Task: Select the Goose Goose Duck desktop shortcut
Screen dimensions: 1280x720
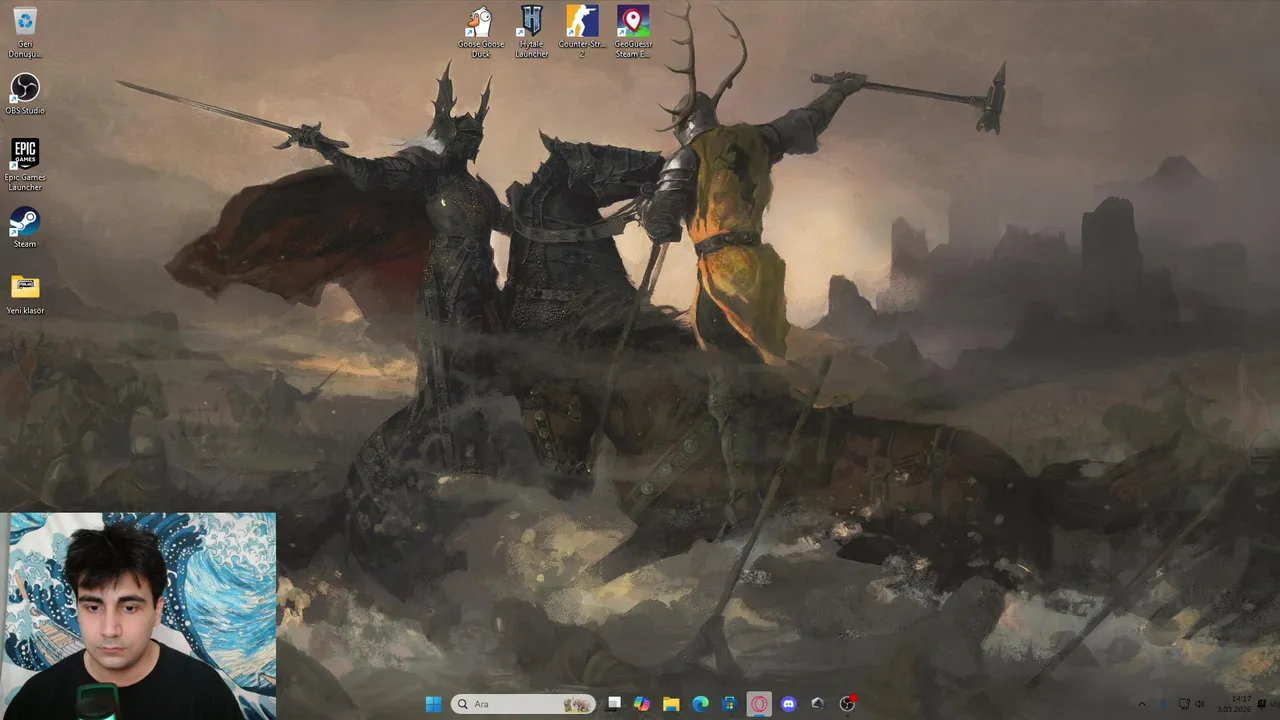Action: click(481, 32)
